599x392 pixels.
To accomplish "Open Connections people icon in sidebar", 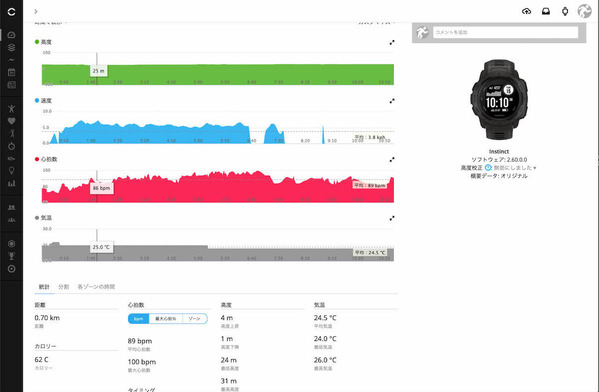I will click(x=11, y=207).
